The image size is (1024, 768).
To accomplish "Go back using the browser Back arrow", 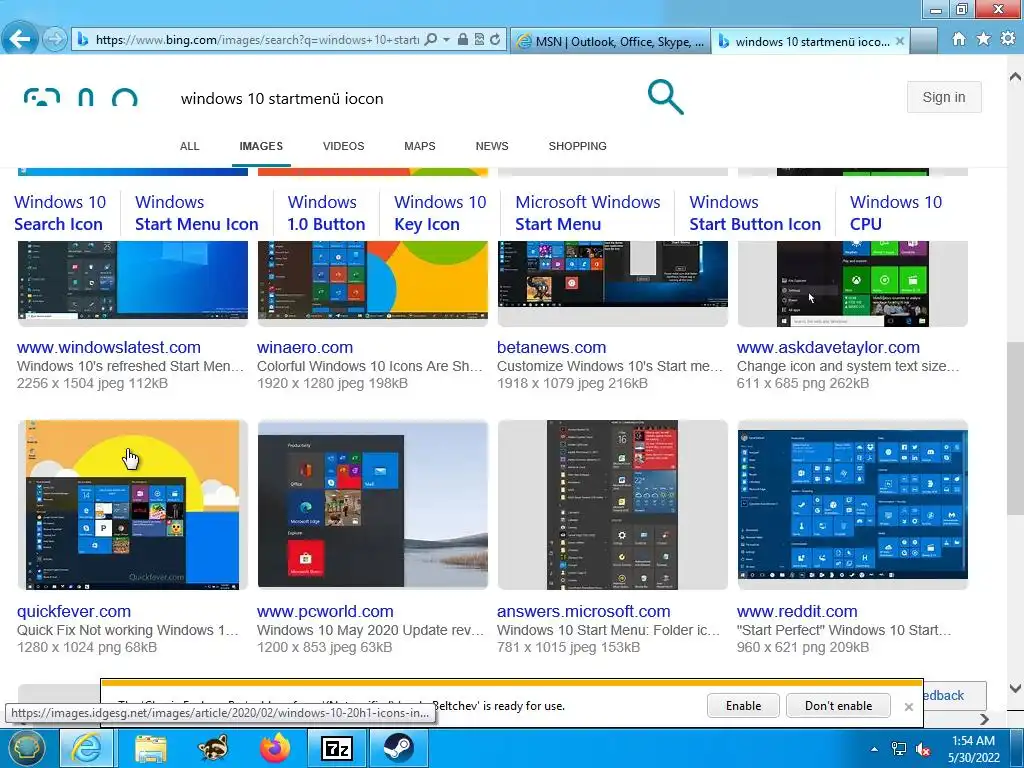I will click(20, 39).
